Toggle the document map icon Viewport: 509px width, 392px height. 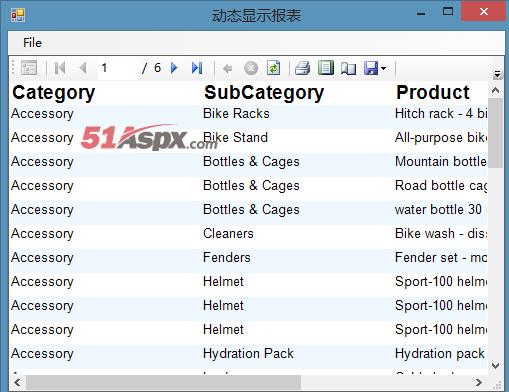tap(29, 68)
